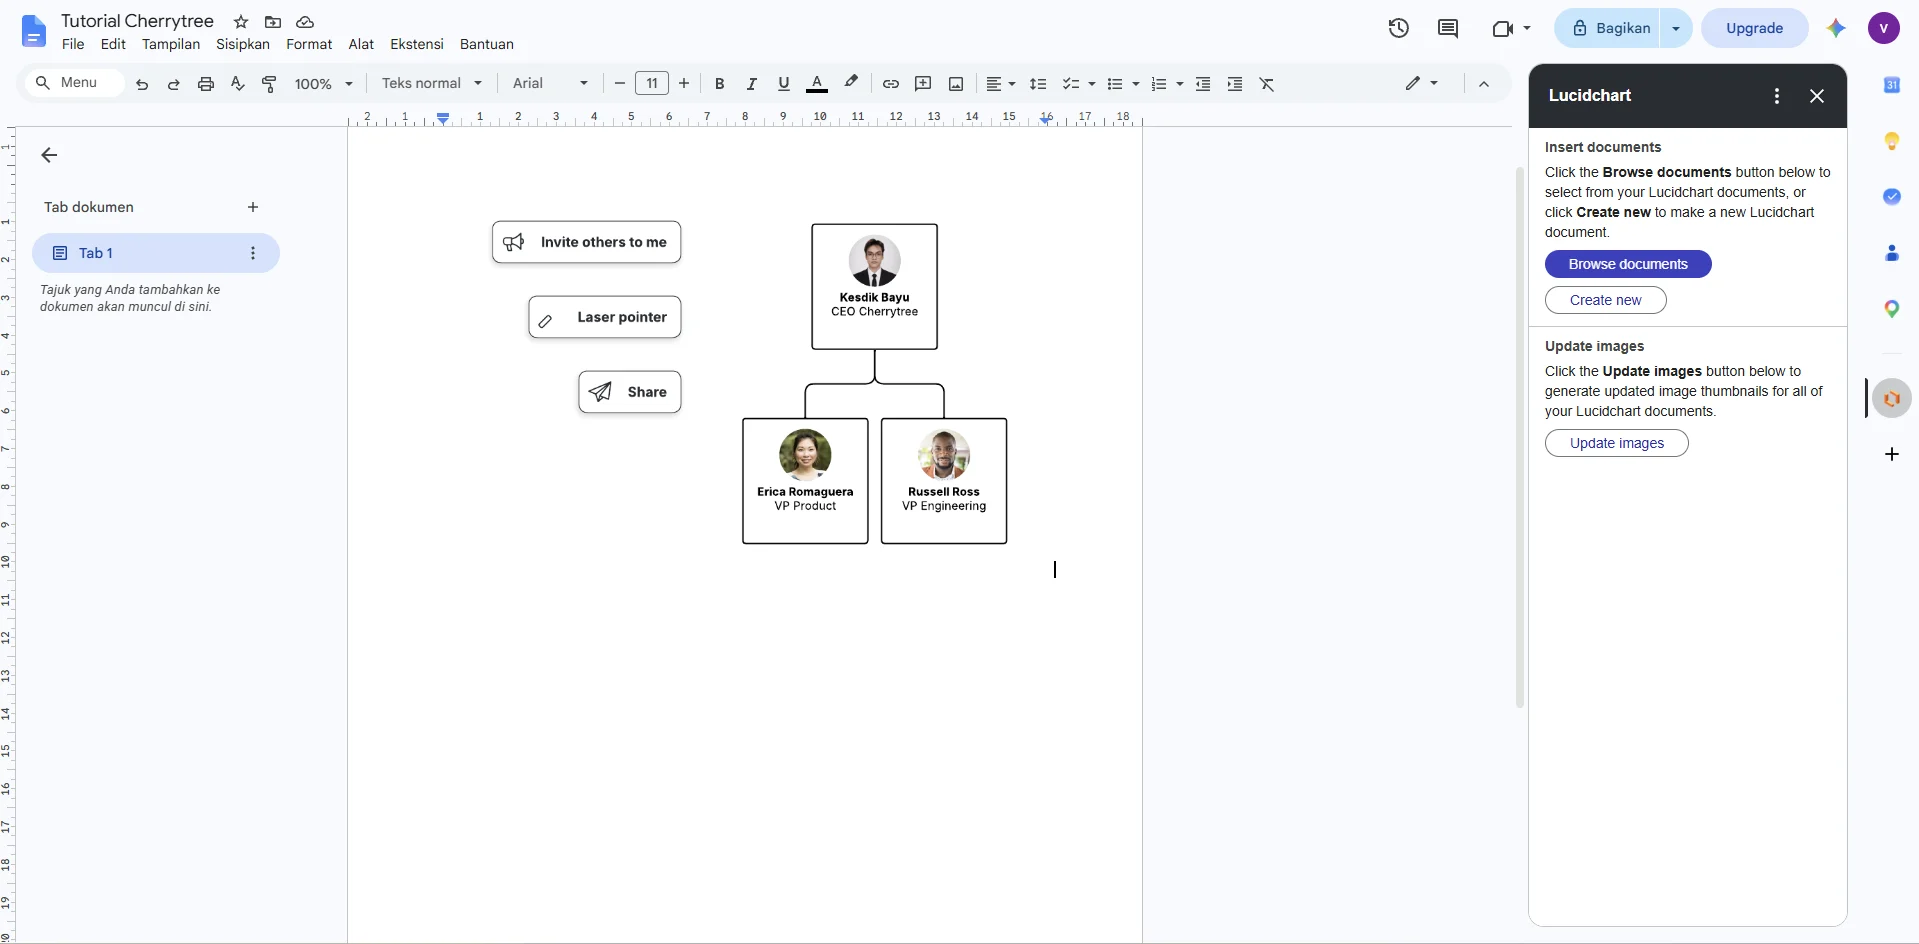Viewport: 1919px width, 944px height.
Task: Run spelling and grammar check
Action: click(238, 84)
